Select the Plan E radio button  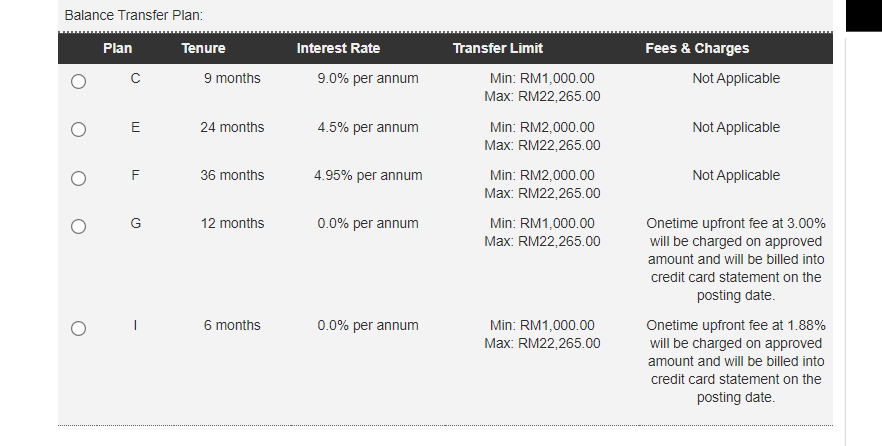tap(78, 130)
